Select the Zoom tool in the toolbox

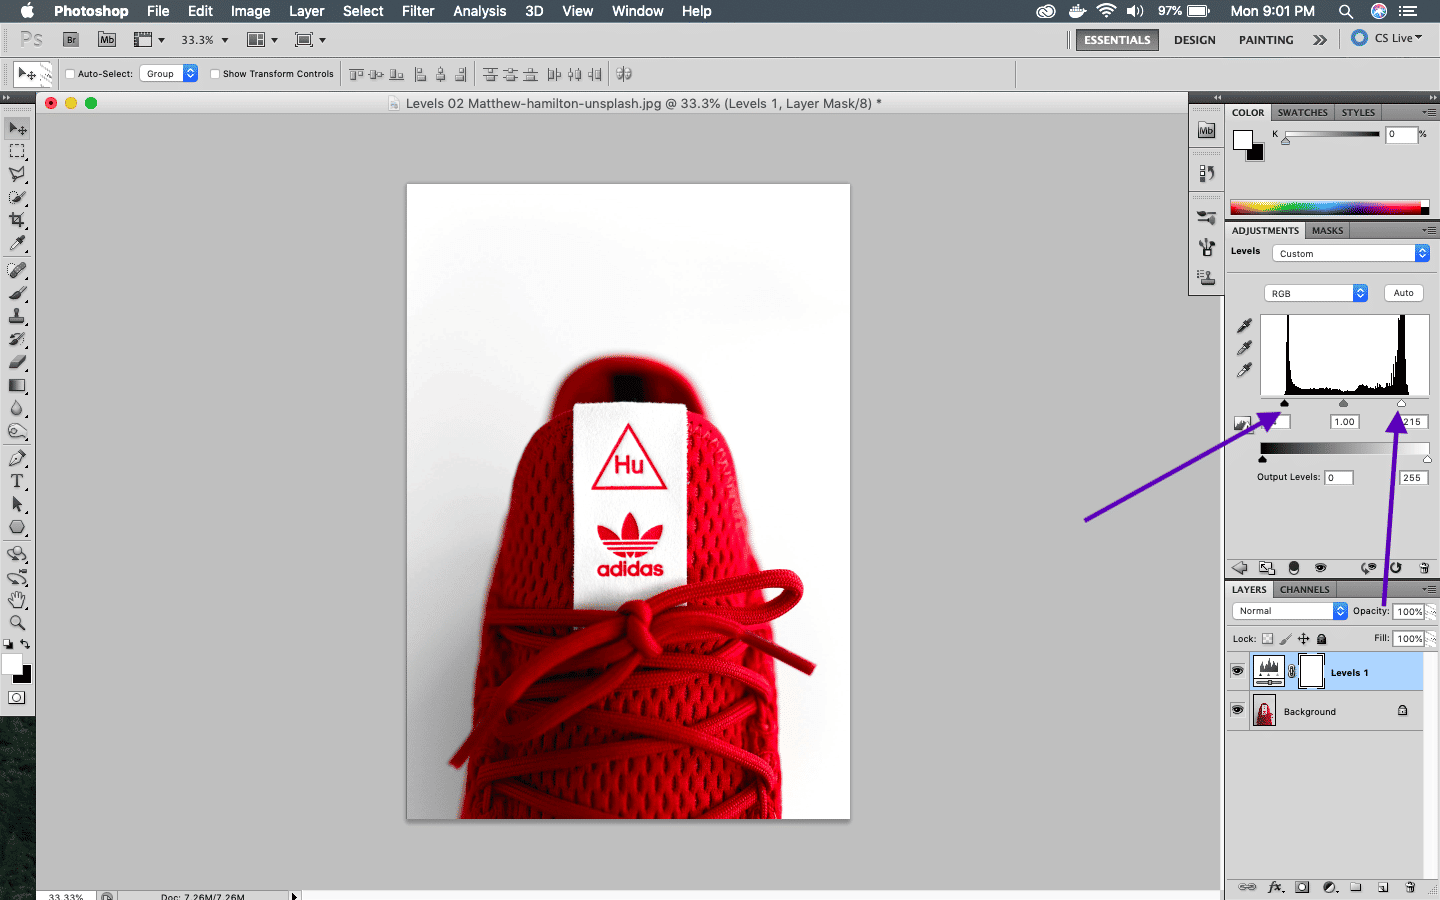[17, 623]
